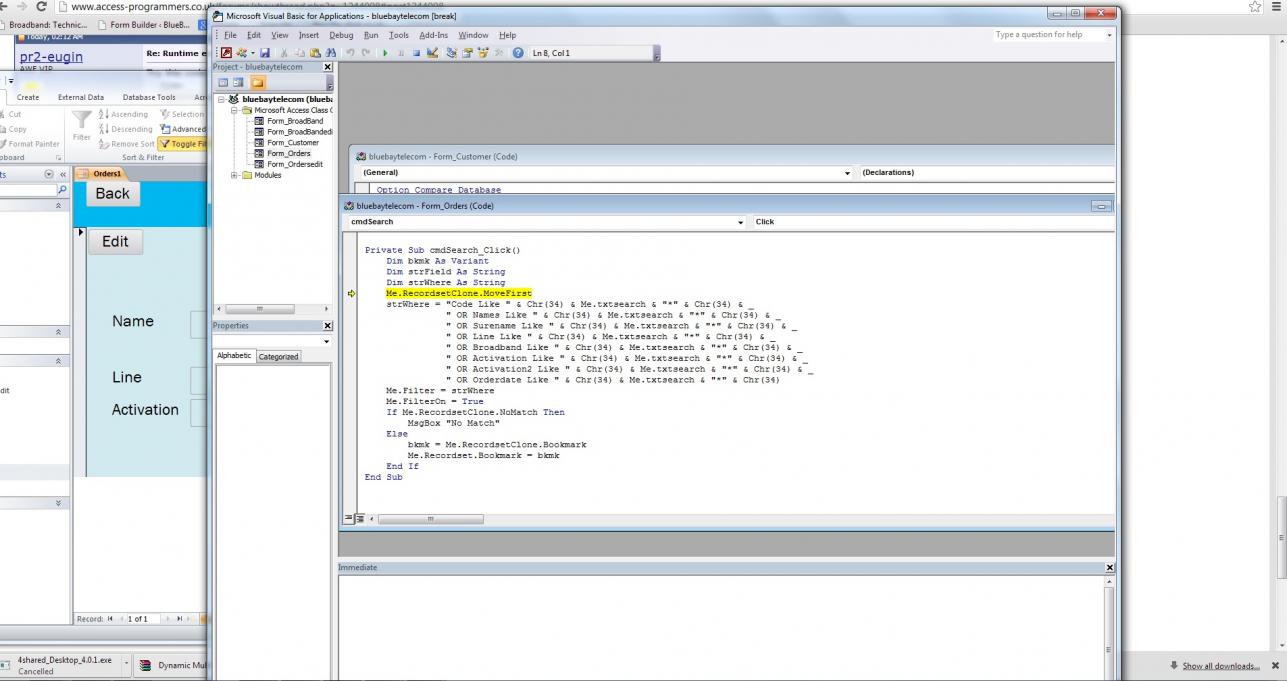The height and width of the screenshot is (681, 1287).
Task: Click in the Immediate window text area
Action: pyautogui.click(x=720, y=628)
